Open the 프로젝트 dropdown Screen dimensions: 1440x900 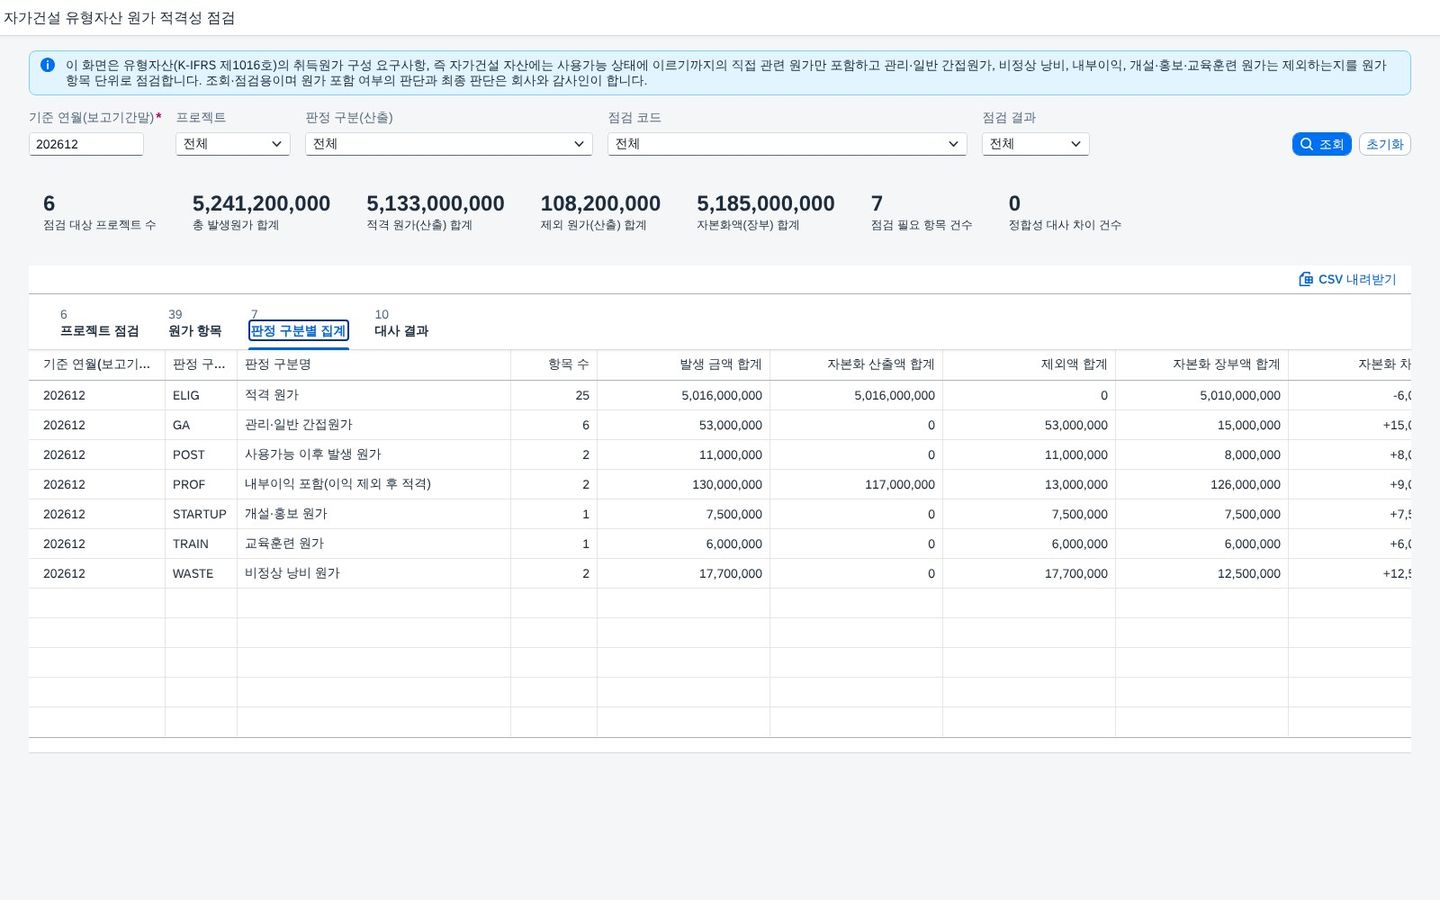point(233,144)
